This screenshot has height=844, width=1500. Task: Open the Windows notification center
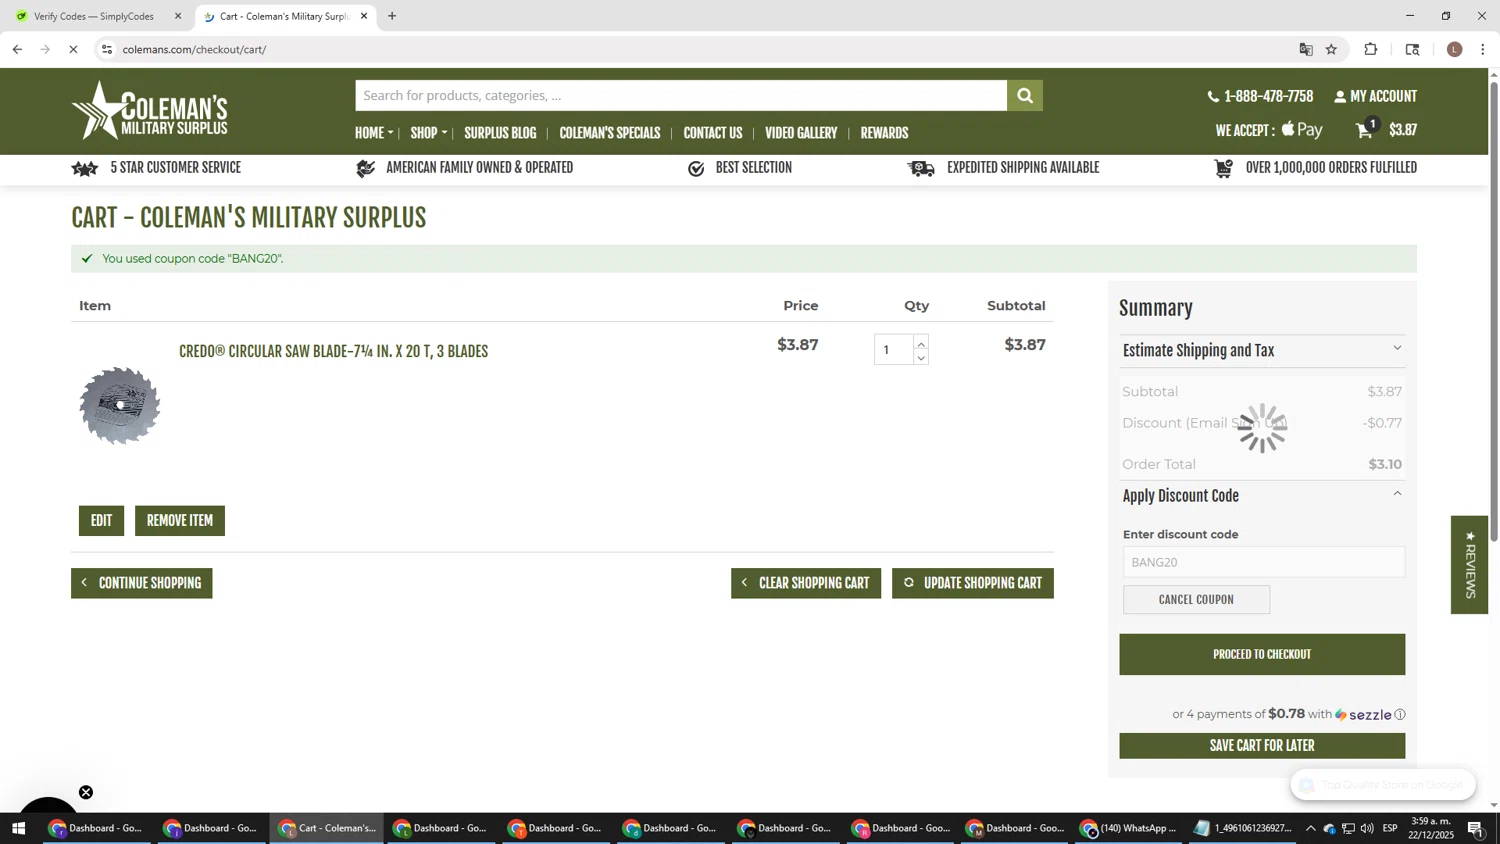click(1475, 828)
